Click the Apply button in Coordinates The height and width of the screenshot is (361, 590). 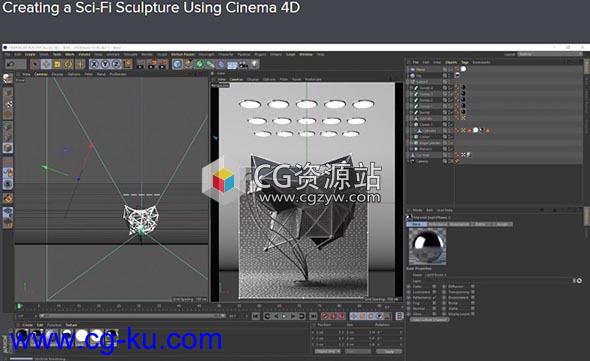click(x=389, y=352)
